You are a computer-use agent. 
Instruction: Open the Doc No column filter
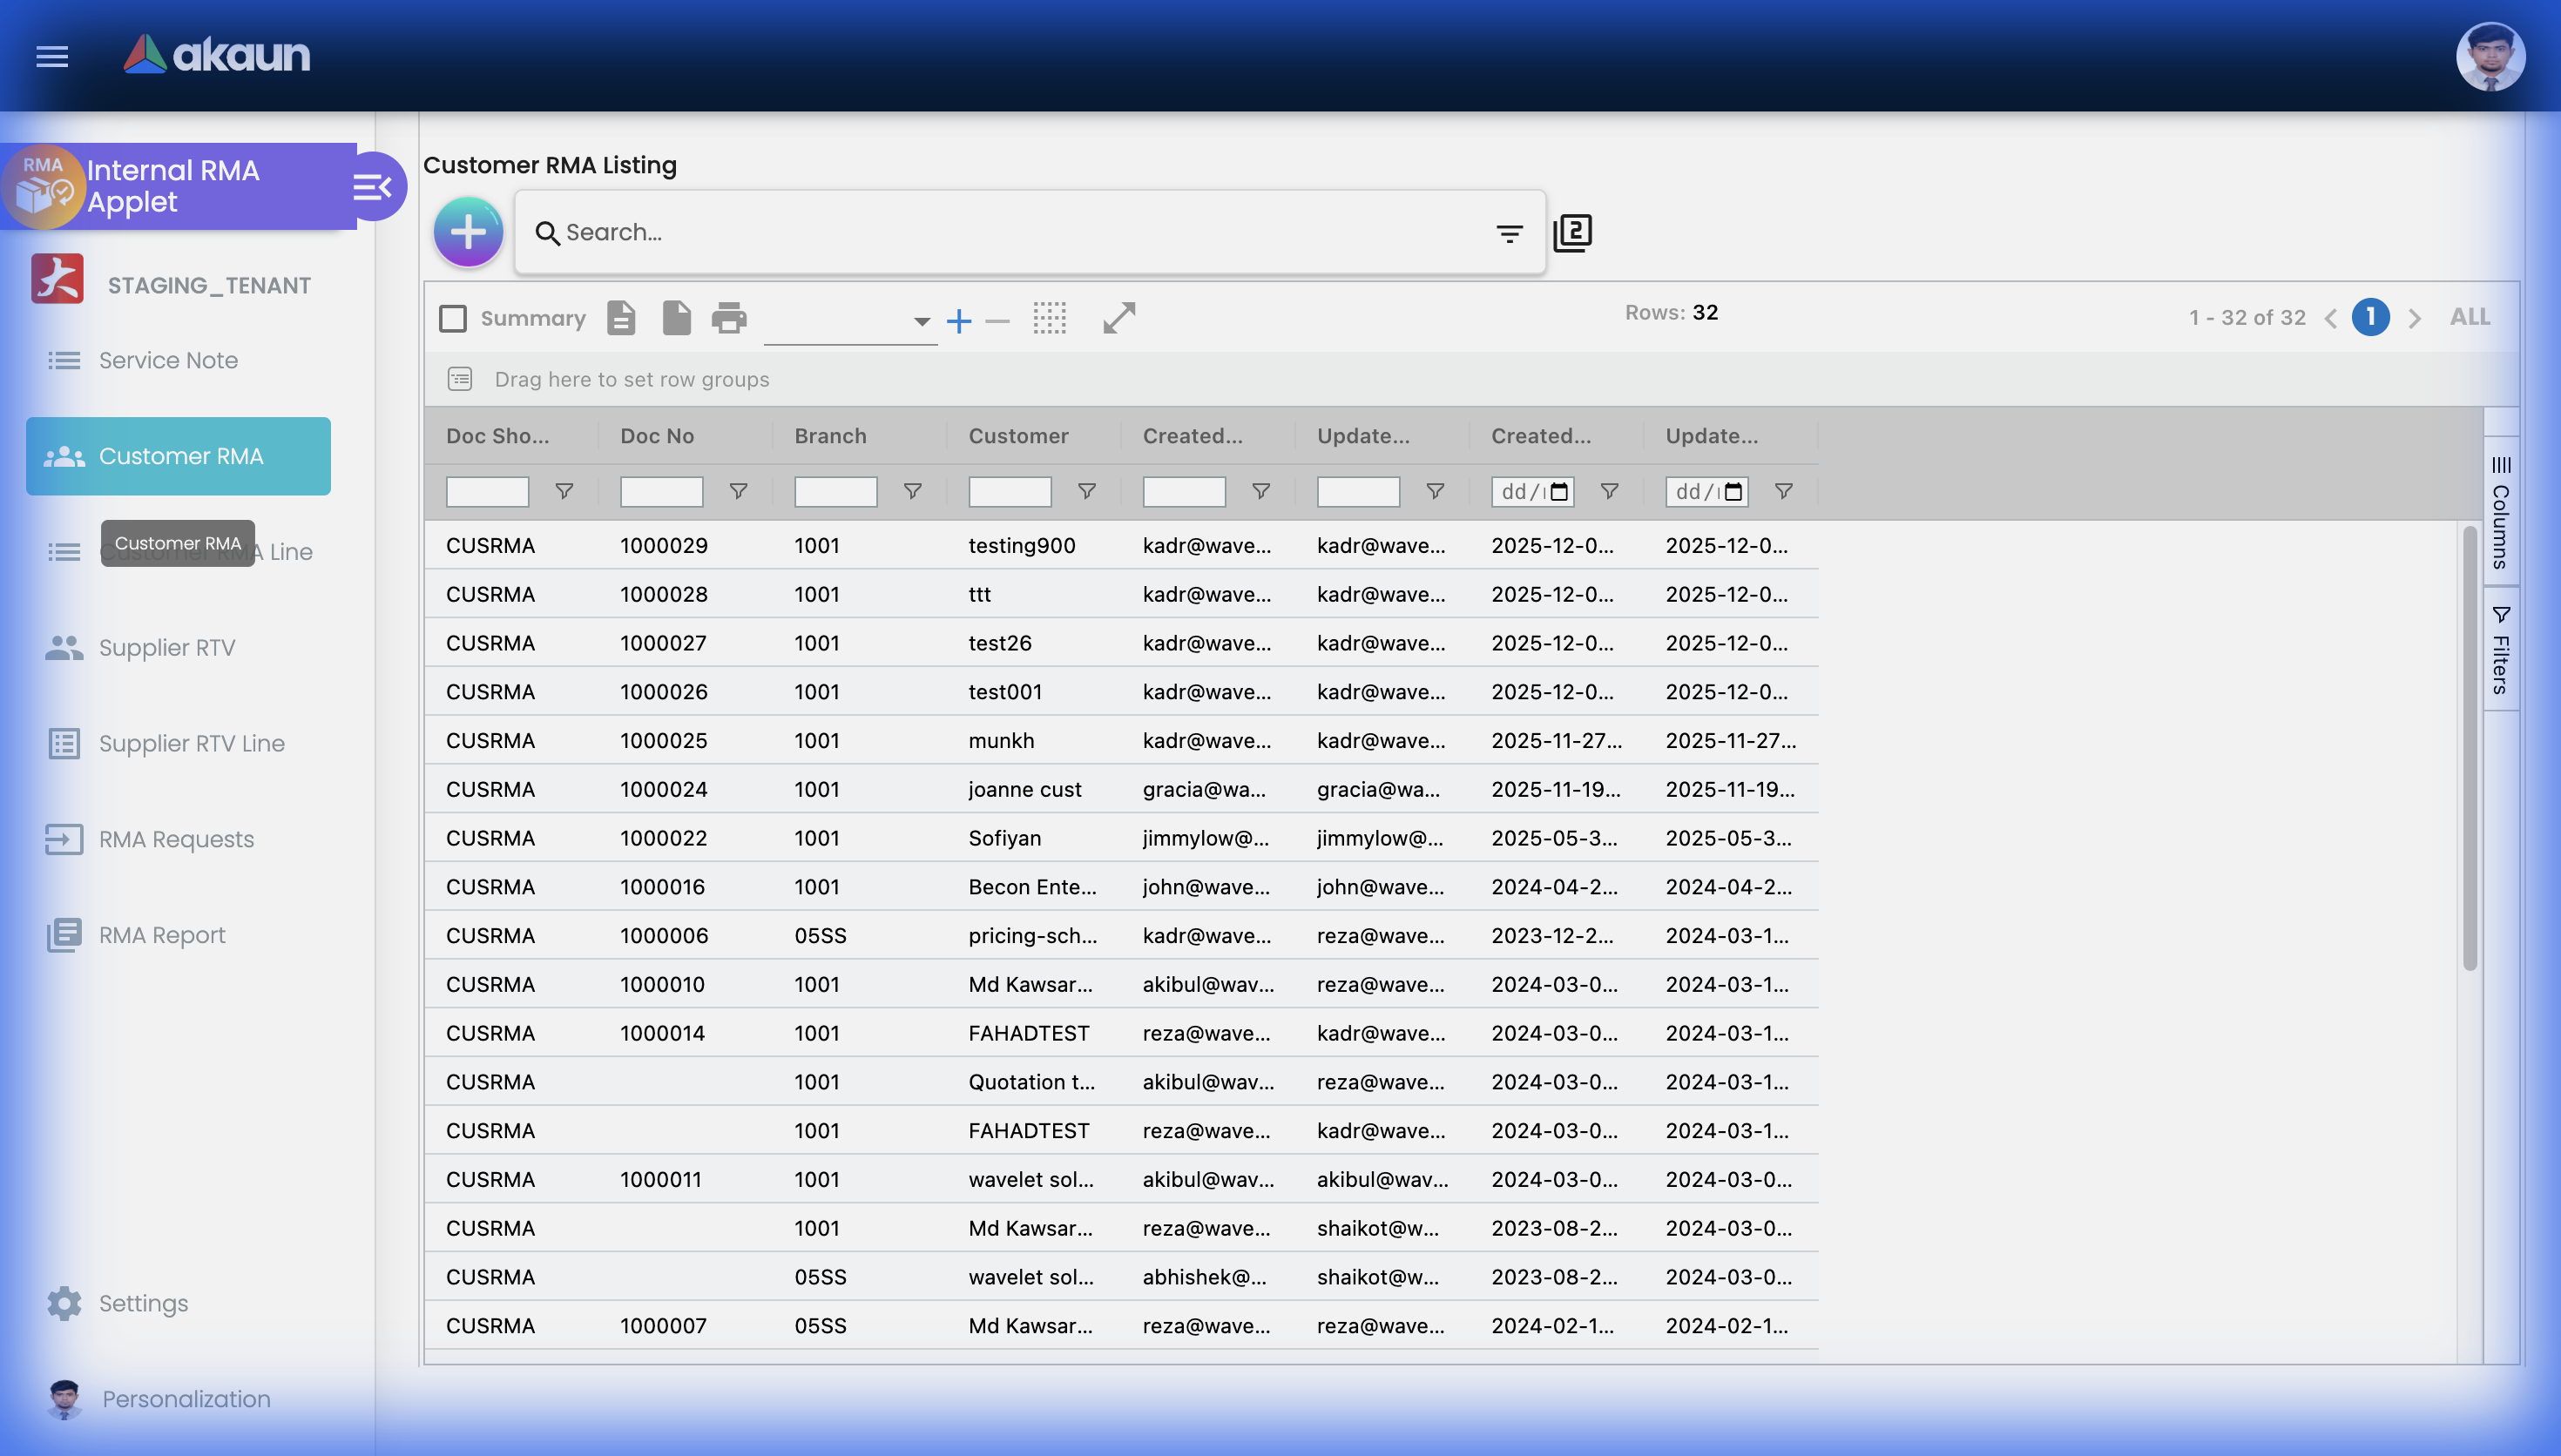(x=738, y=491)
